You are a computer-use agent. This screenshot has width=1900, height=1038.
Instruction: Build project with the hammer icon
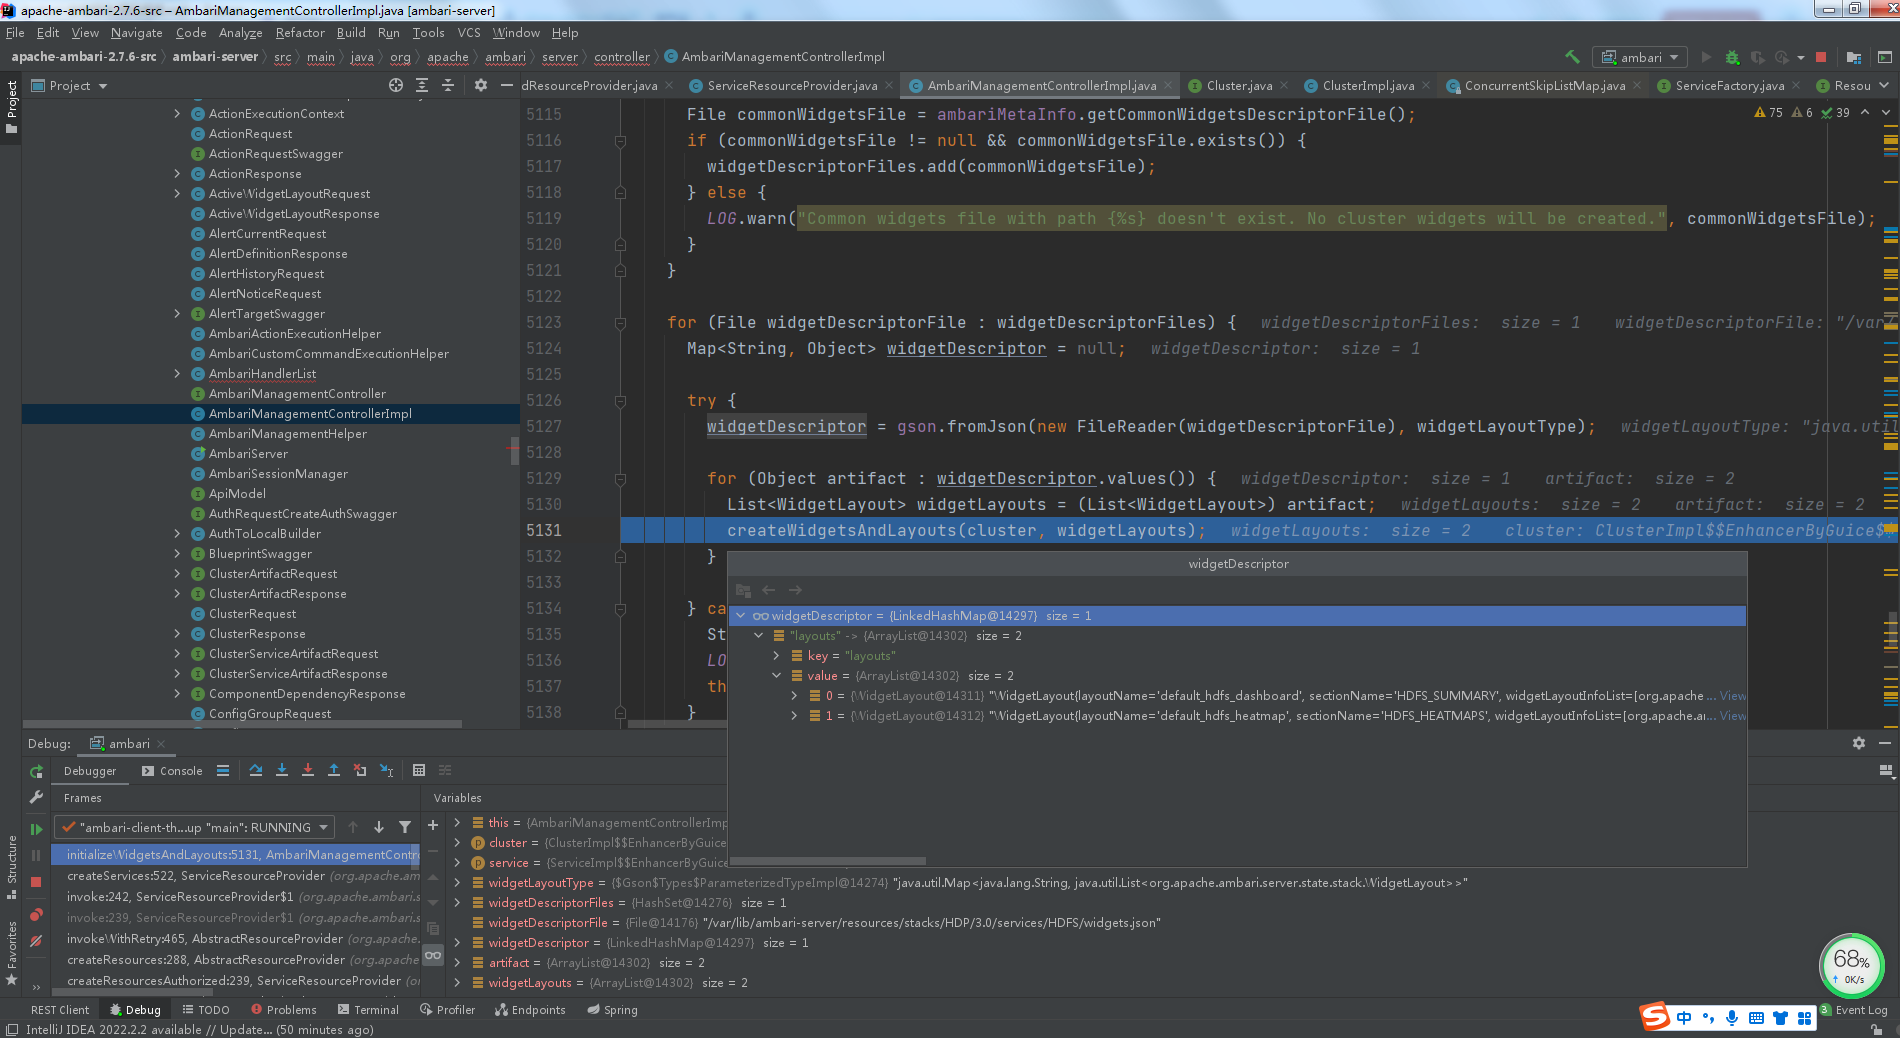tap(1572, 57)
